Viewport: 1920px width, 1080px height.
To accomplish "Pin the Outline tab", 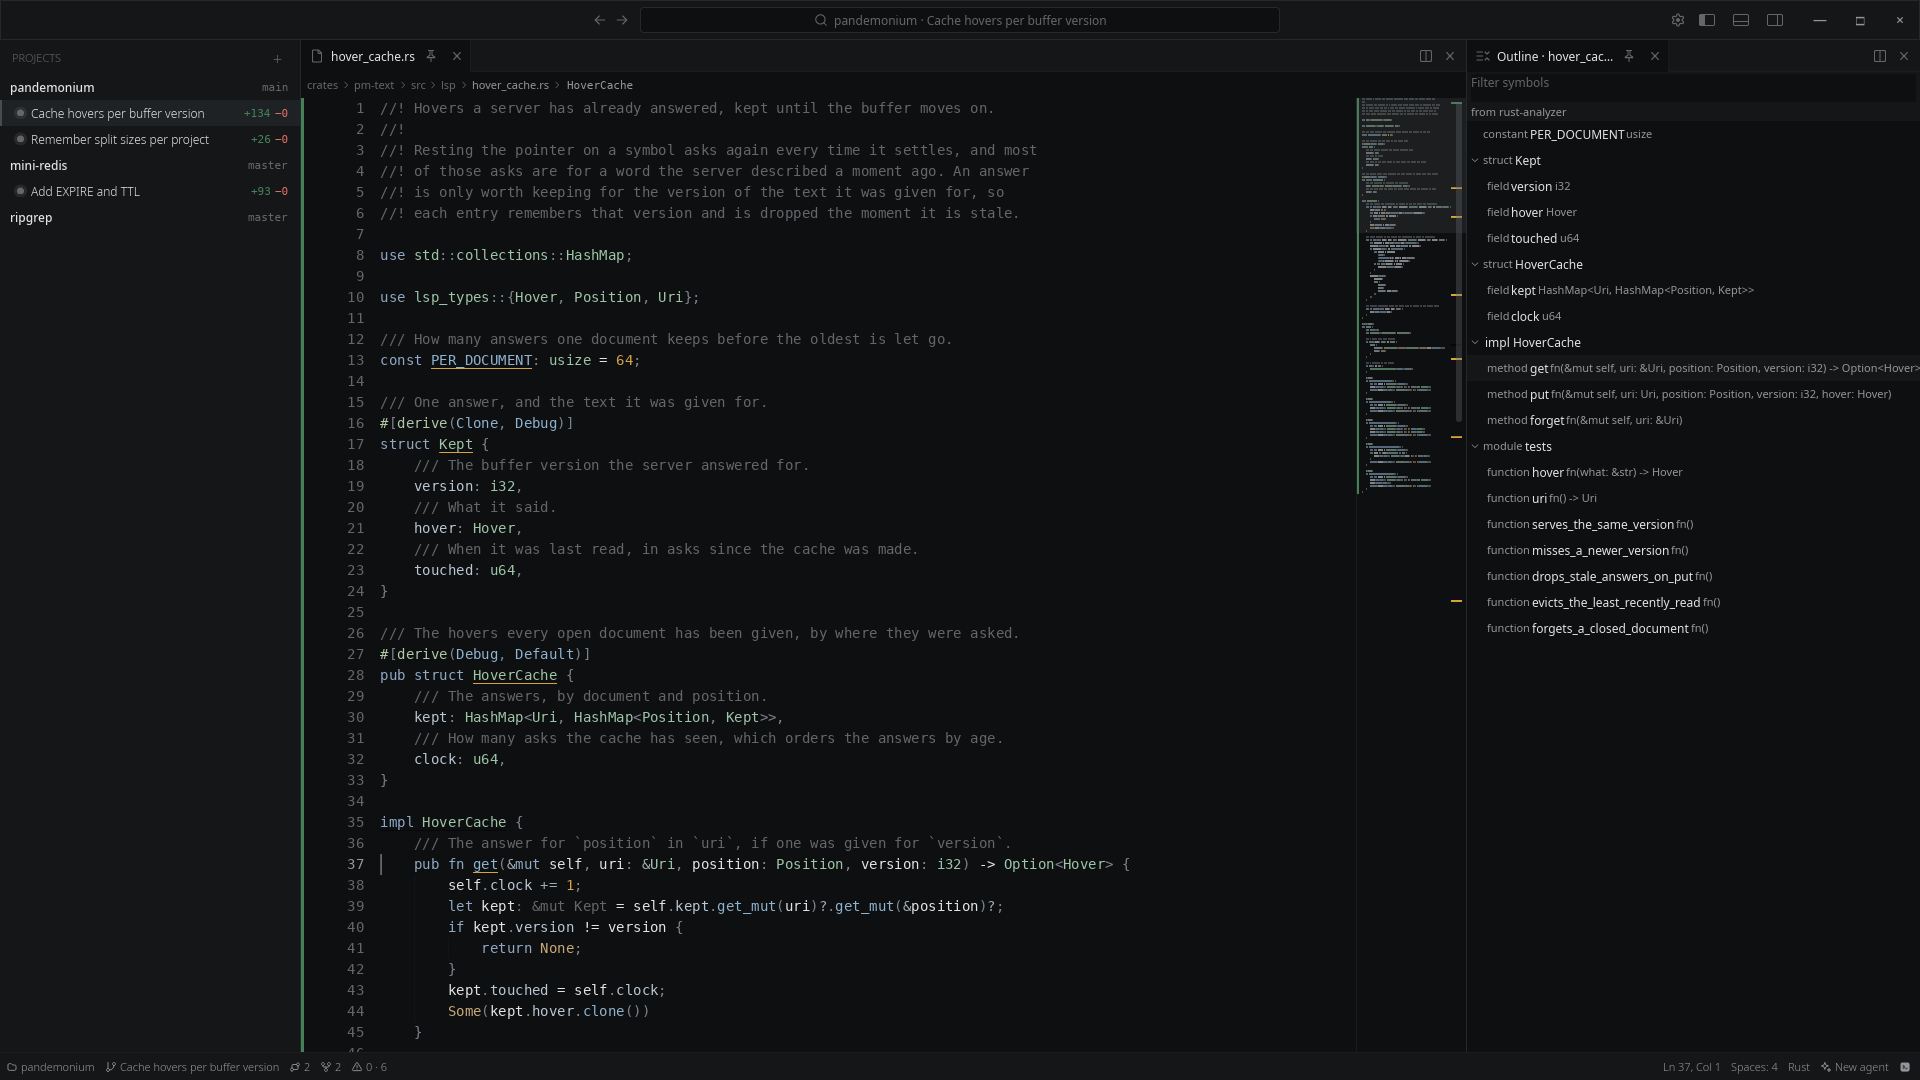I will tap(1629, 56).
